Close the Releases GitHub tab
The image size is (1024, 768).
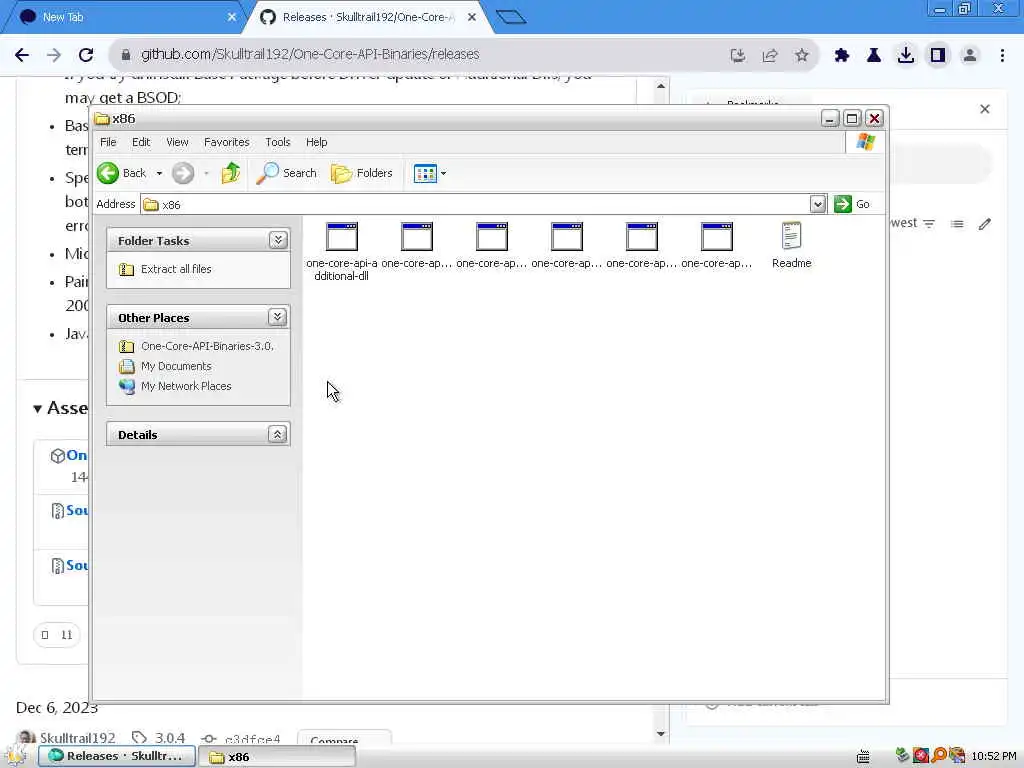pos(472,17)
